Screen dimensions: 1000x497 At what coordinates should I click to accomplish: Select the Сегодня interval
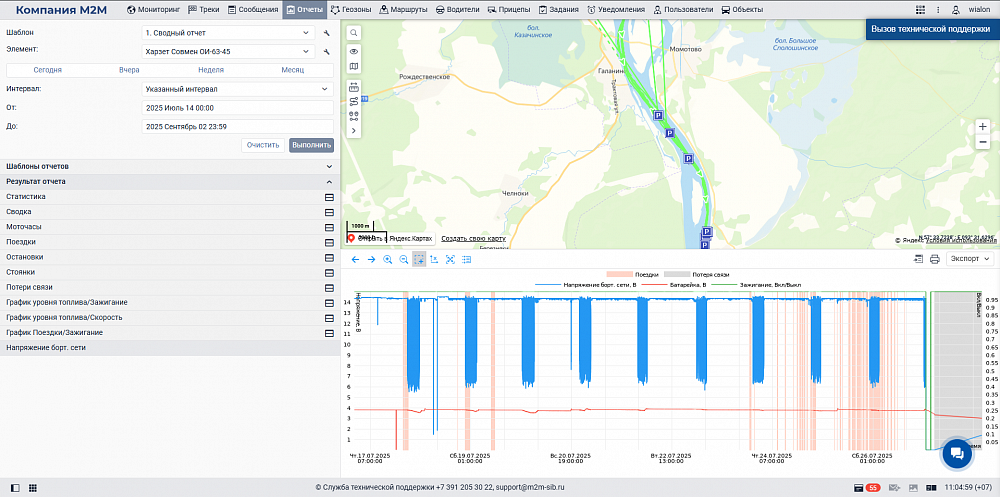47,70
